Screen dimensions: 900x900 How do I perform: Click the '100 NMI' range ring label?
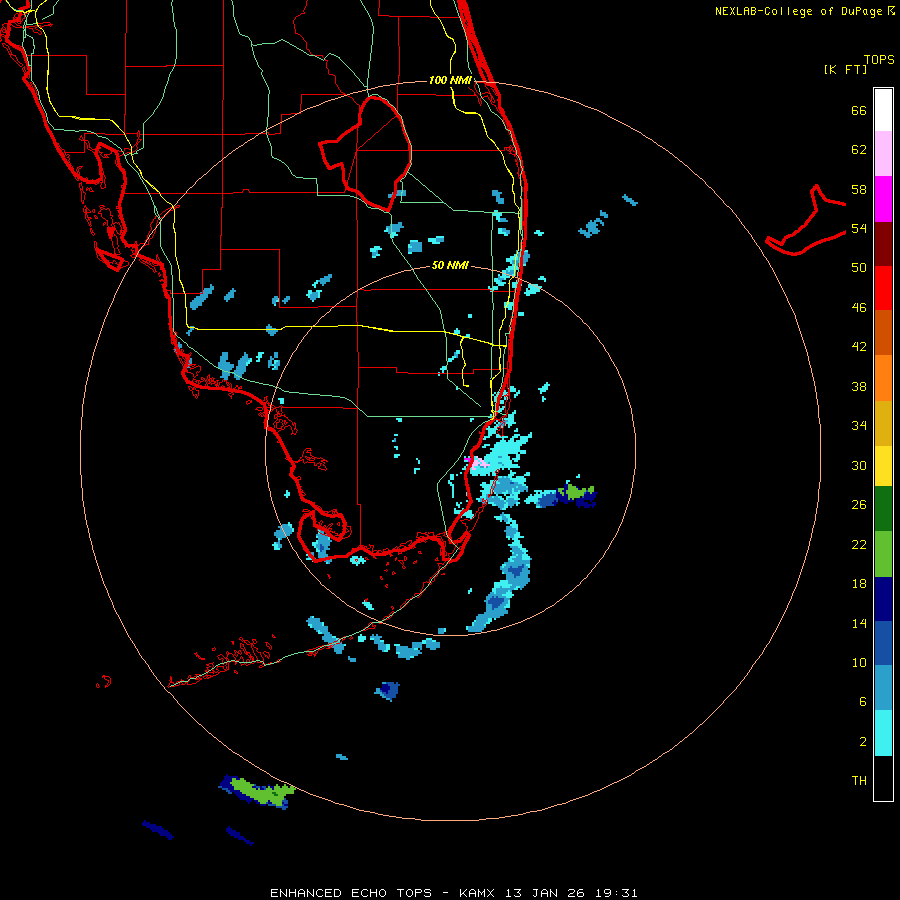tap(450, 80)
